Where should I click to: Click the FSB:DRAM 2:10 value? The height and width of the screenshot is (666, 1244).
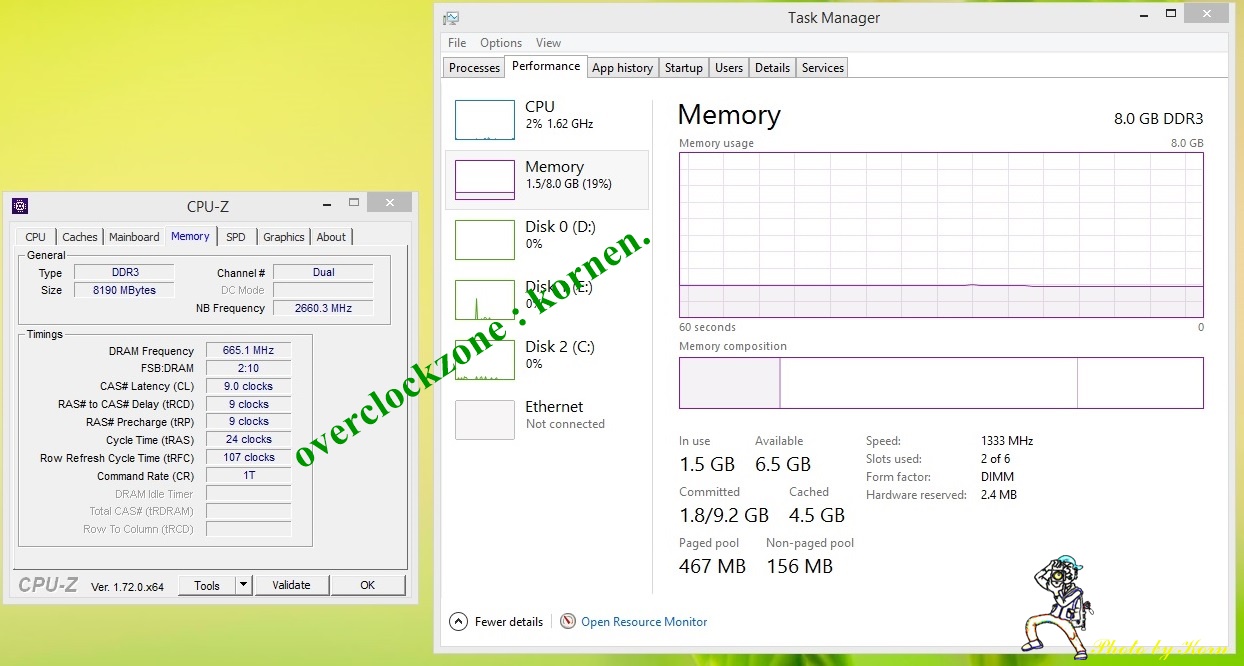[248, 368]
